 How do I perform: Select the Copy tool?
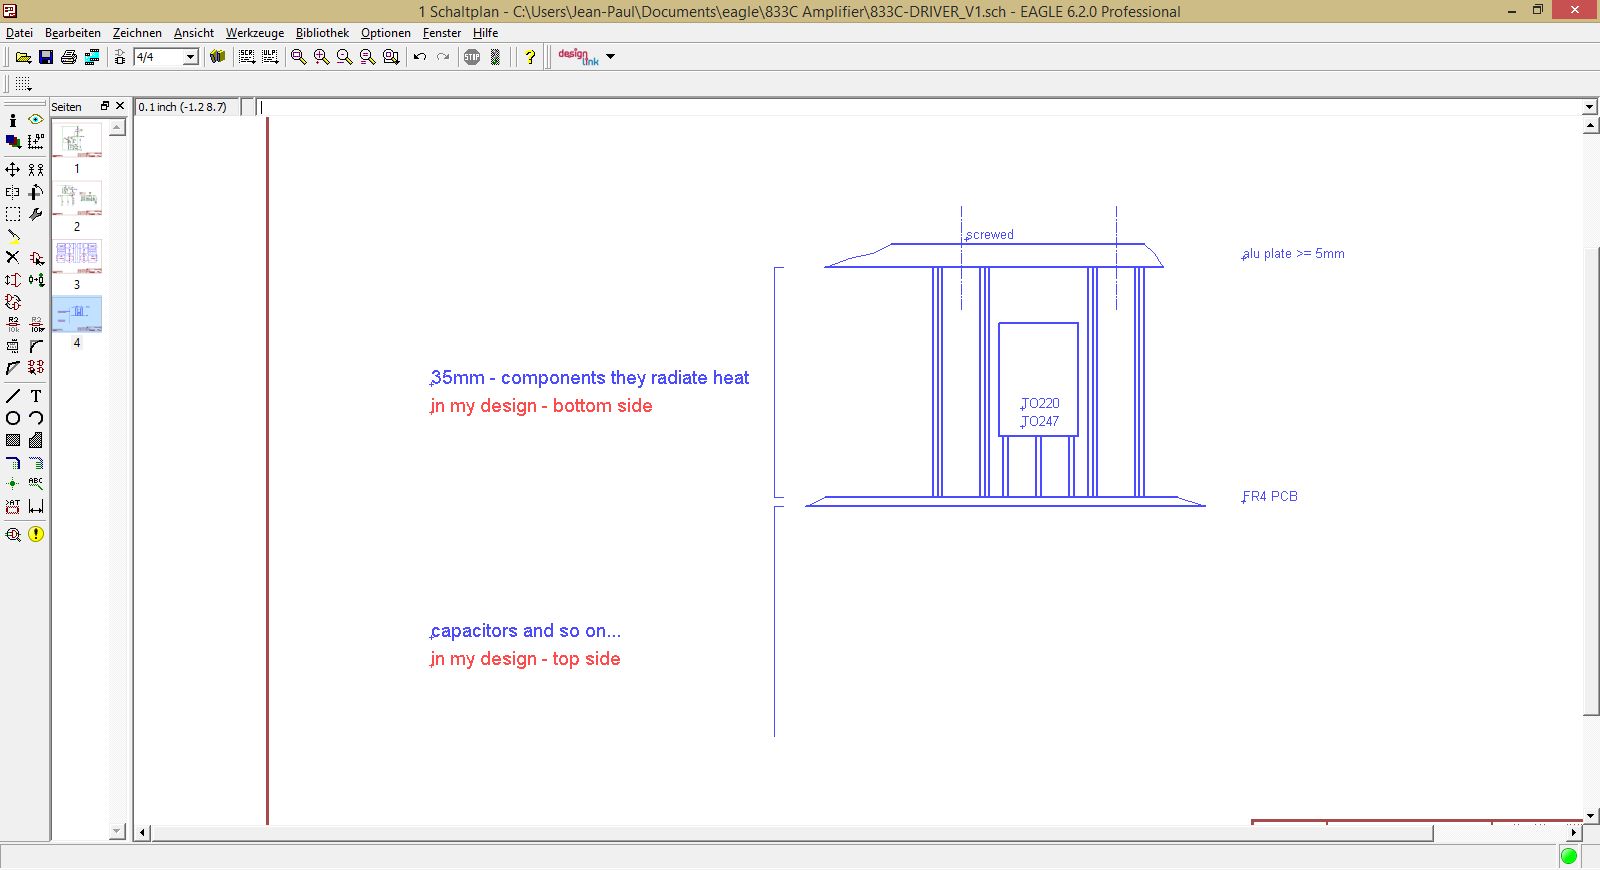[x=36, y=170]
